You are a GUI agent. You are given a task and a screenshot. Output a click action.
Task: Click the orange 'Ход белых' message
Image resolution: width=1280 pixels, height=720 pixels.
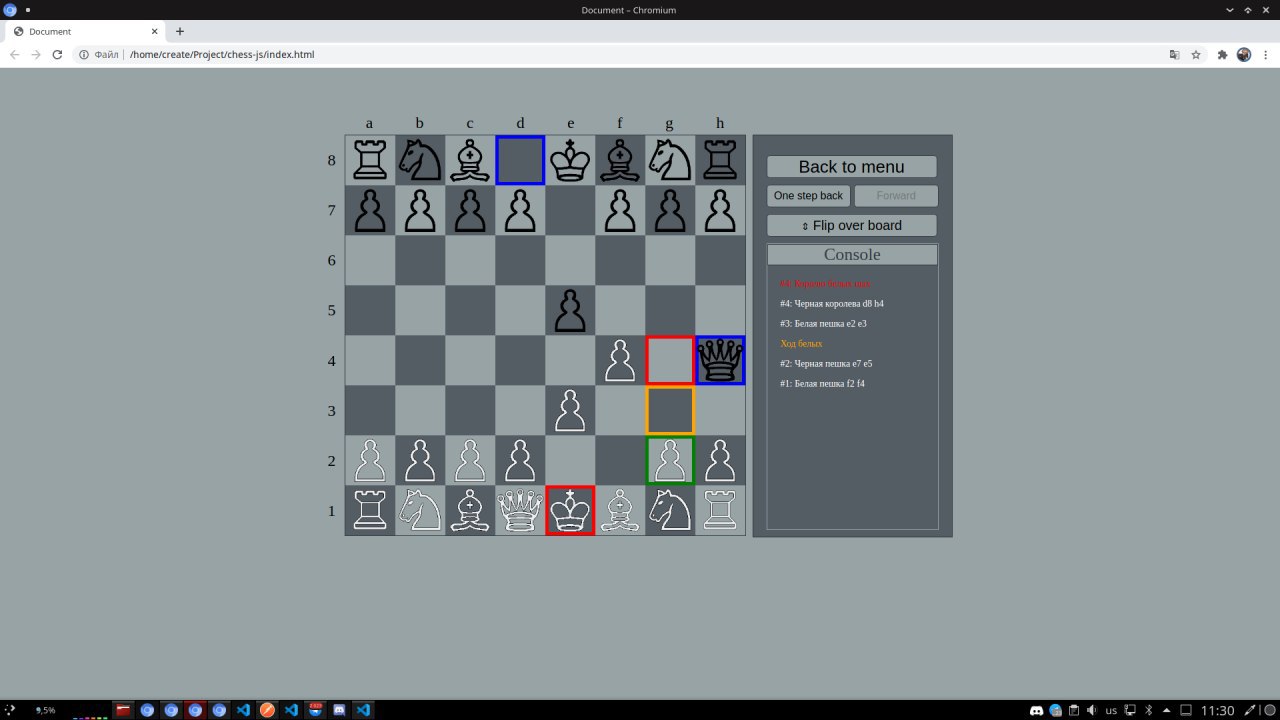tap(801, 343)
